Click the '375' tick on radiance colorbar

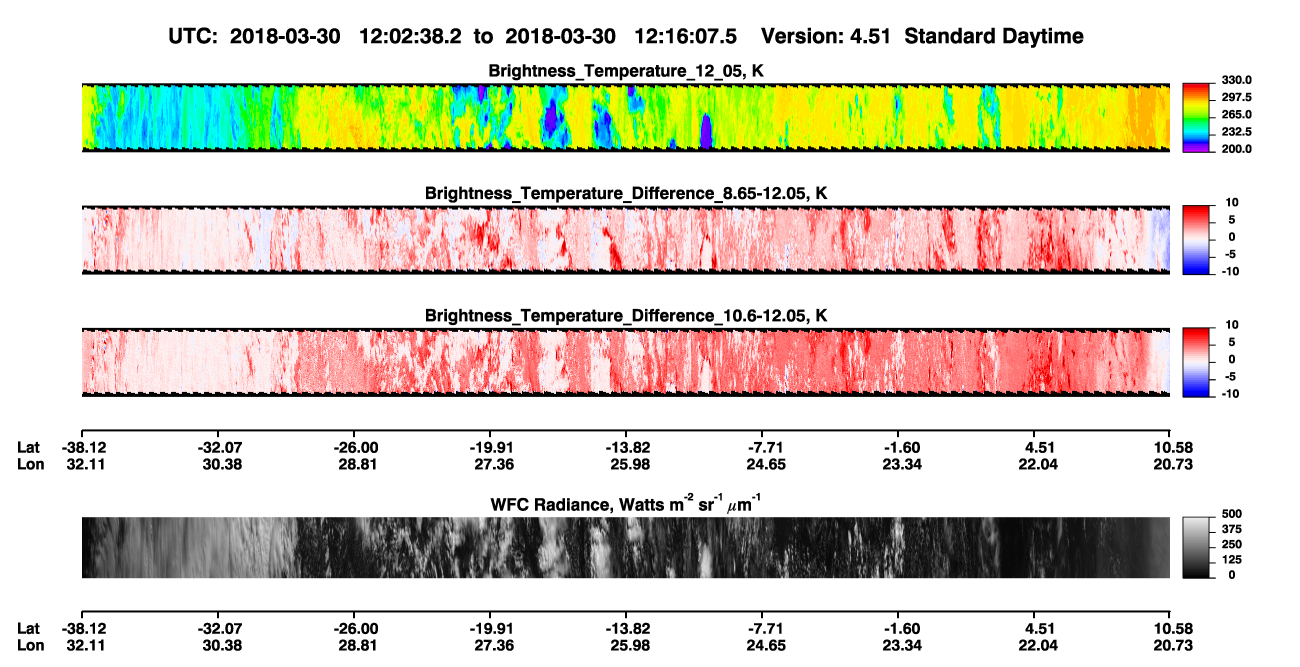click(x=1234, y=529)
